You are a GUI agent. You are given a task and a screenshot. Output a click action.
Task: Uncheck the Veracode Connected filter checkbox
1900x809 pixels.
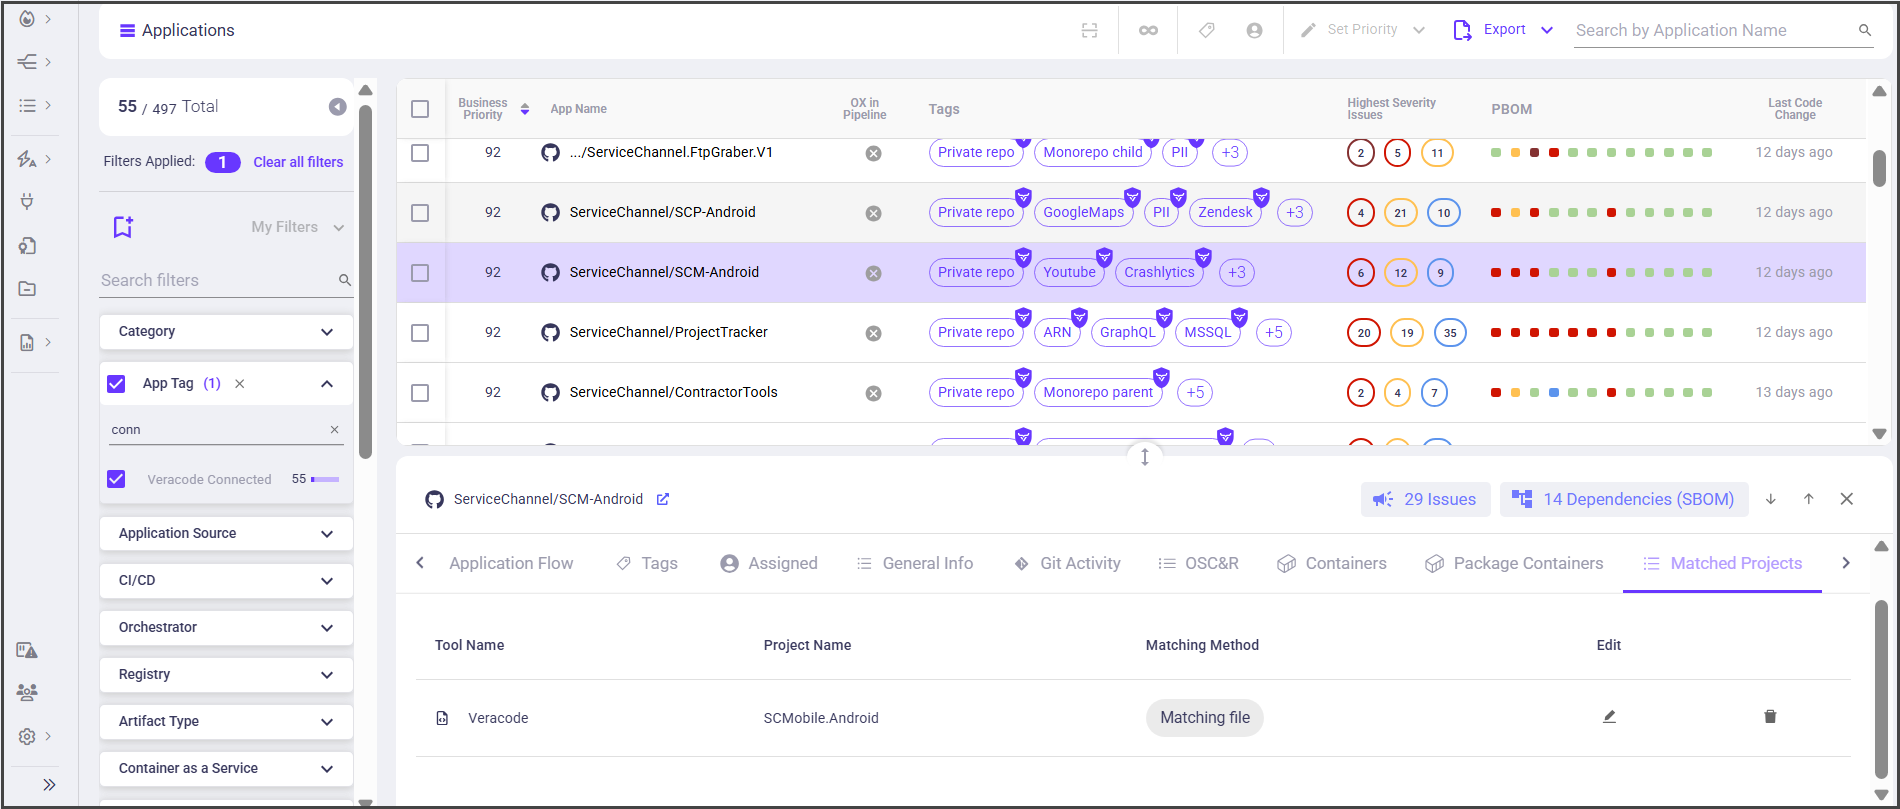[x=117, y=479]
